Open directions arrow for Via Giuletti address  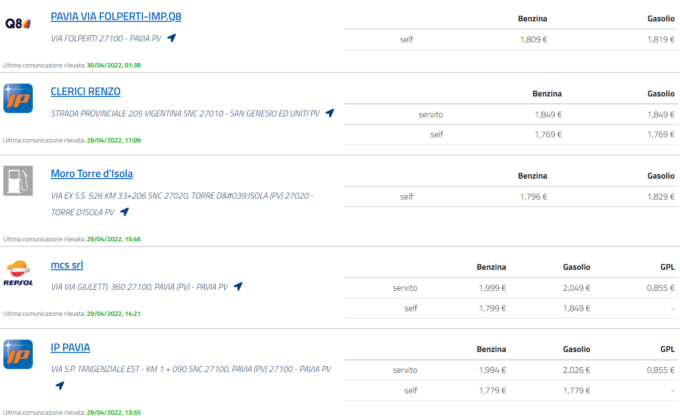[238, 287]
